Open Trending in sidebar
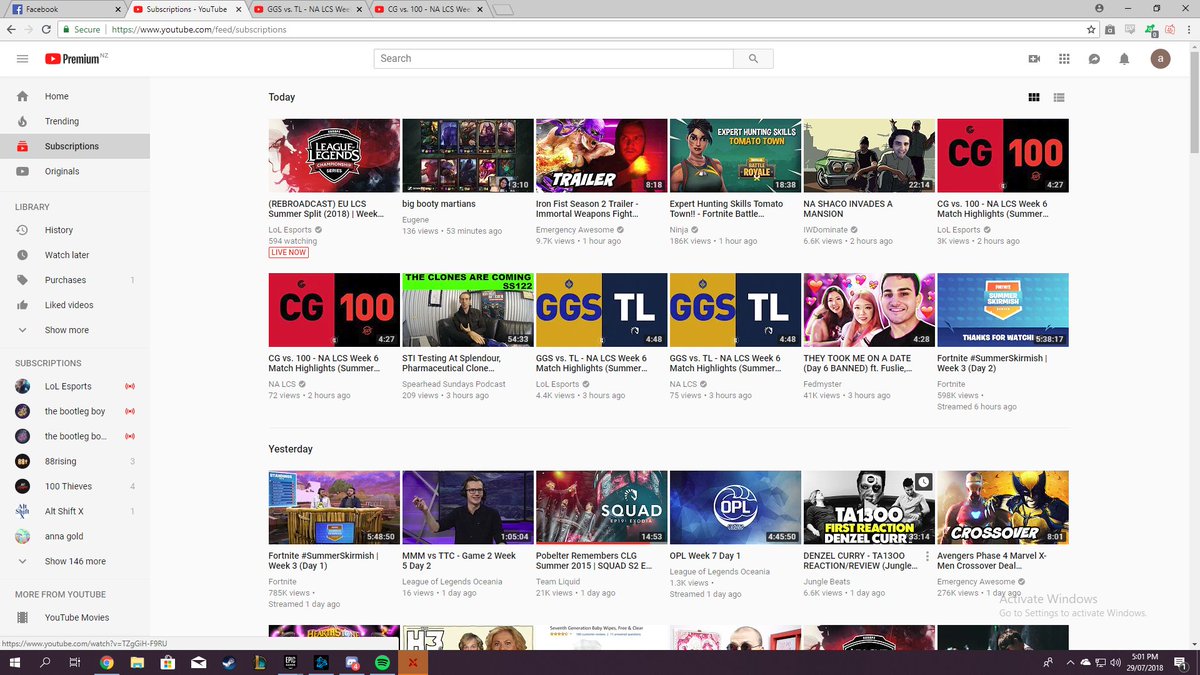The height and width of the screenshot is (675, 1200). click(x=75, y=122)
